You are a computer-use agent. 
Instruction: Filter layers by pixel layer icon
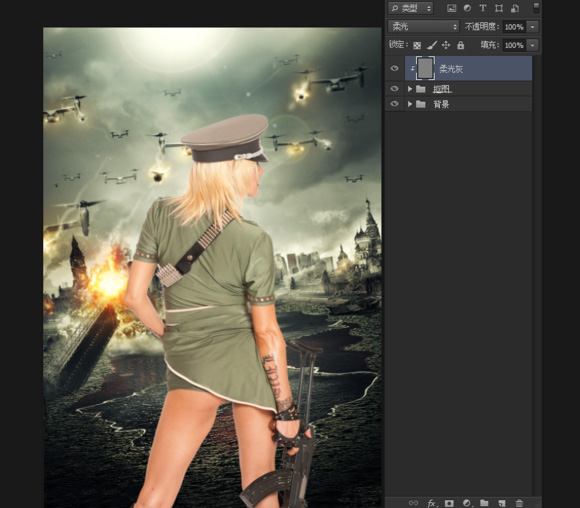(451, 8)
